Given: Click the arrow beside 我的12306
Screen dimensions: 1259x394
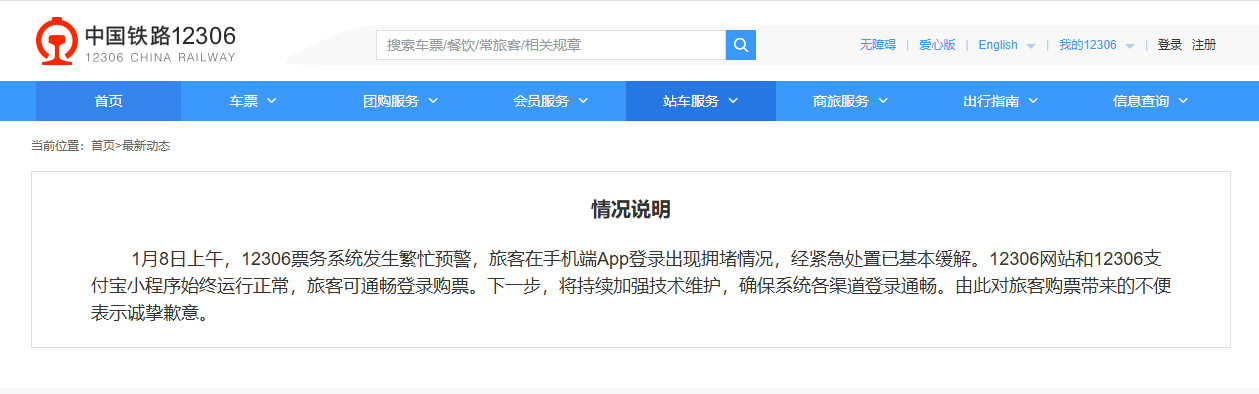Looking at the screenshot, I should [x=1130, y=46].
